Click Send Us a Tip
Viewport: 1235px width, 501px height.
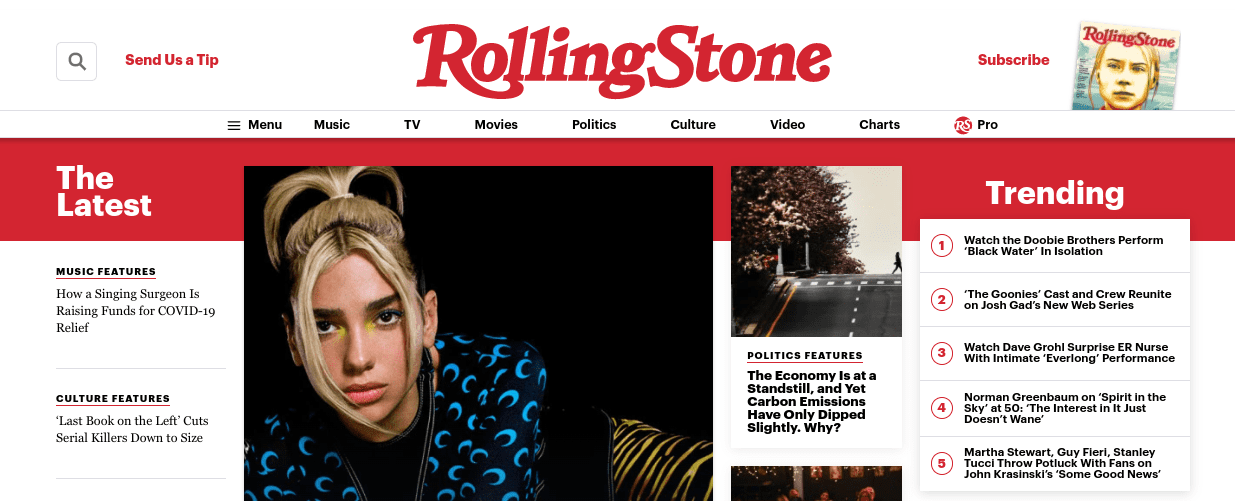172,60
